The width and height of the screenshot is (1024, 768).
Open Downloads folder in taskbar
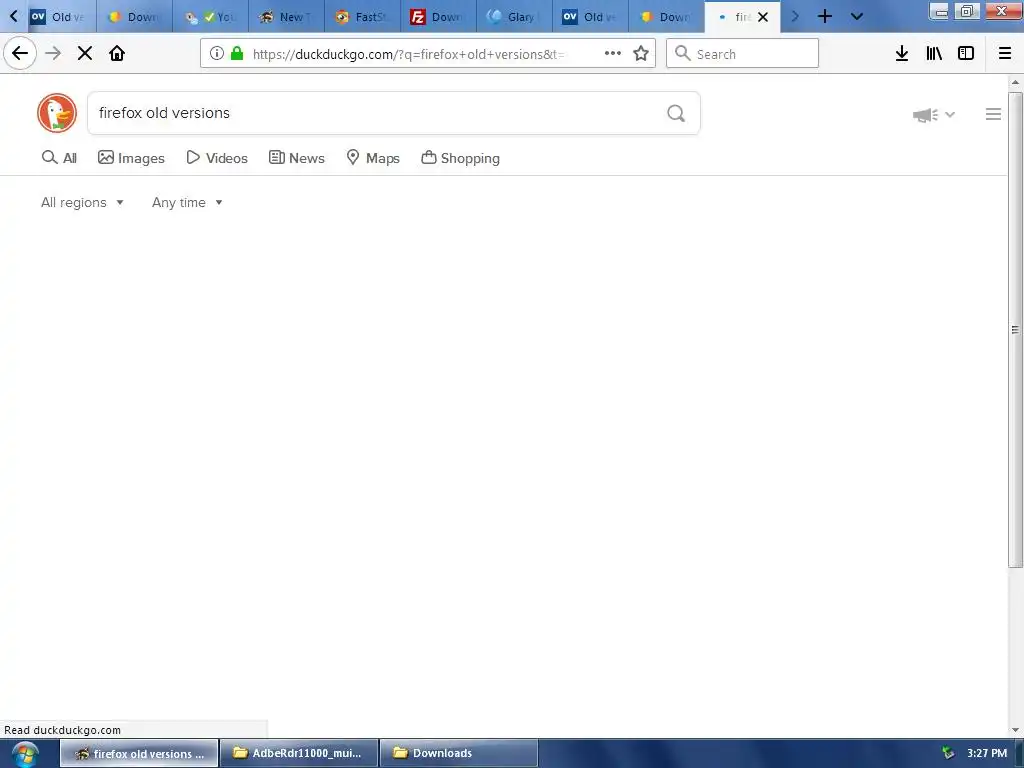point(458,753)
